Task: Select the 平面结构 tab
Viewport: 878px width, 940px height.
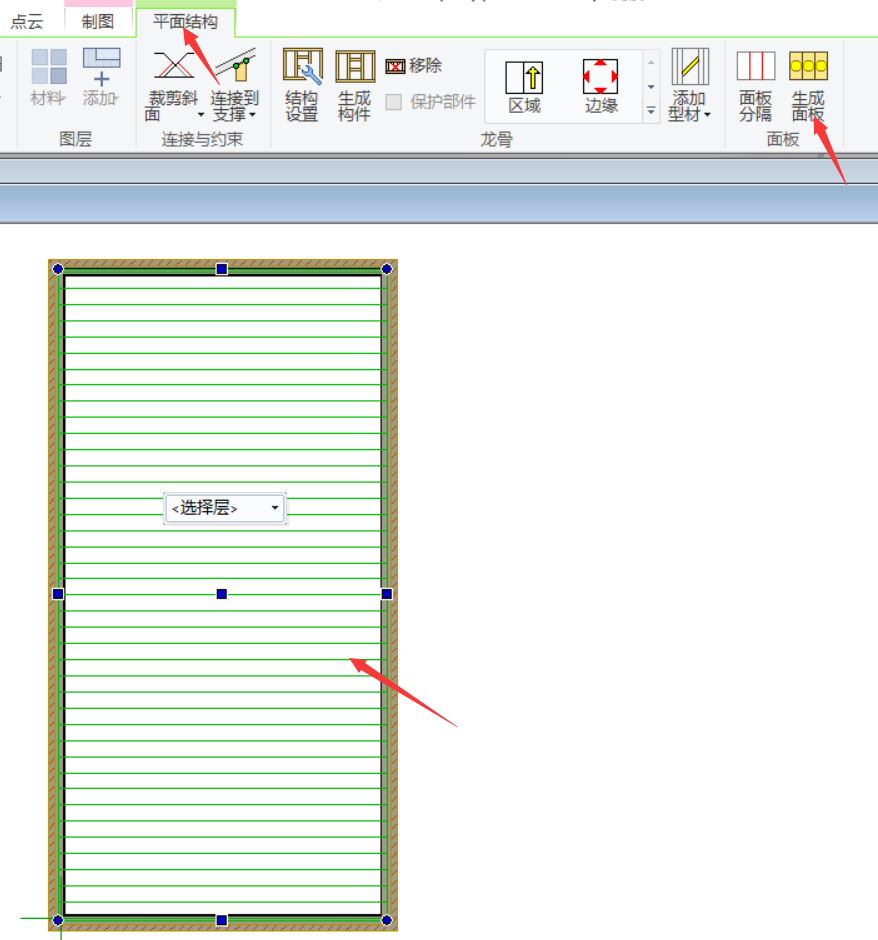Action: coord(185,22)
